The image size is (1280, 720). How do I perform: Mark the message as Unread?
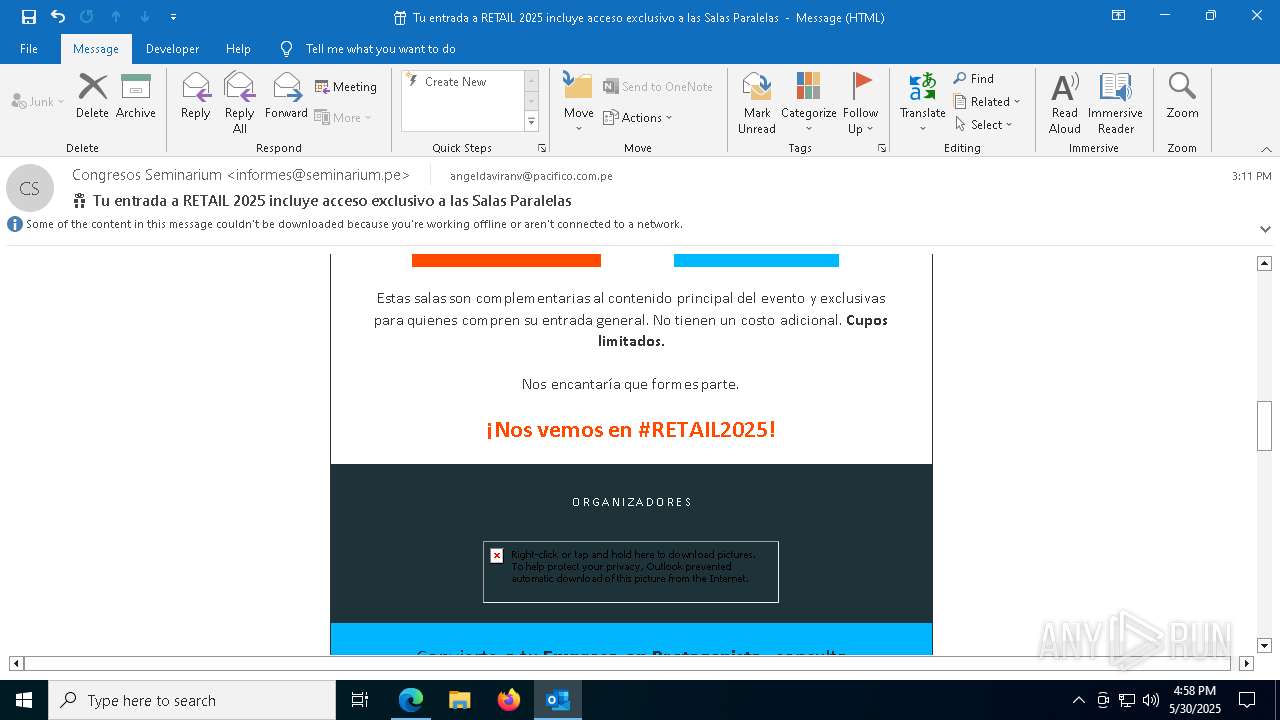[x=757, y=102]
